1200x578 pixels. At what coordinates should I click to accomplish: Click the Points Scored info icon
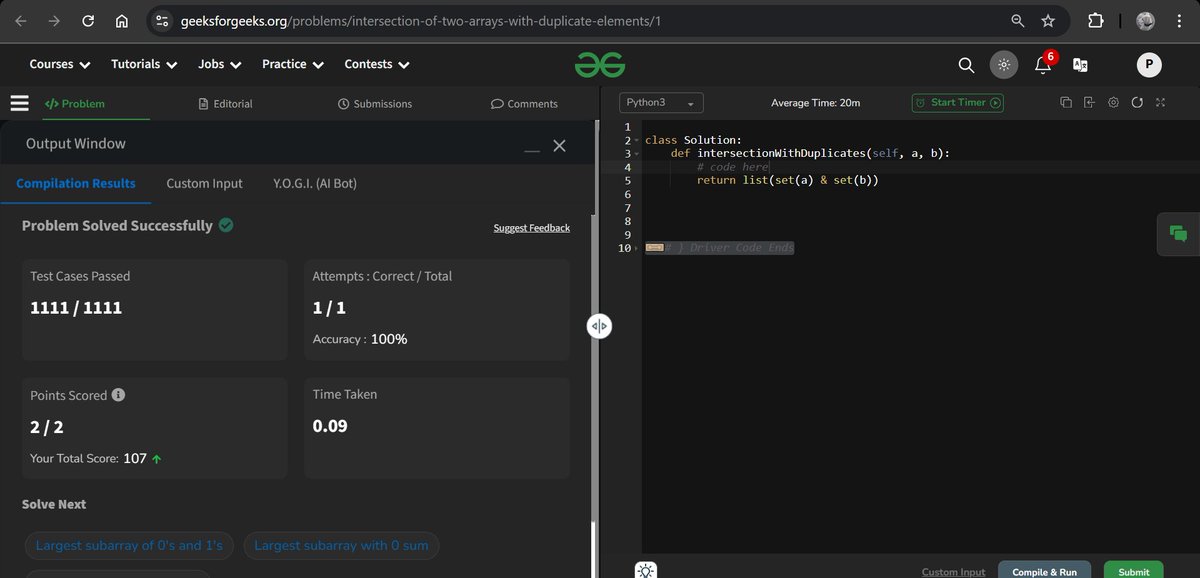coord(118,395)
